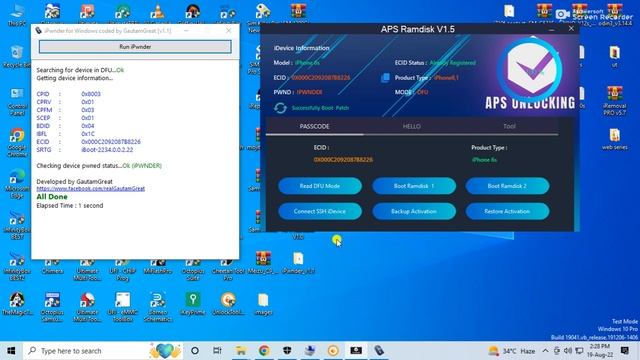Open the notification center icon

coord(624,351)
